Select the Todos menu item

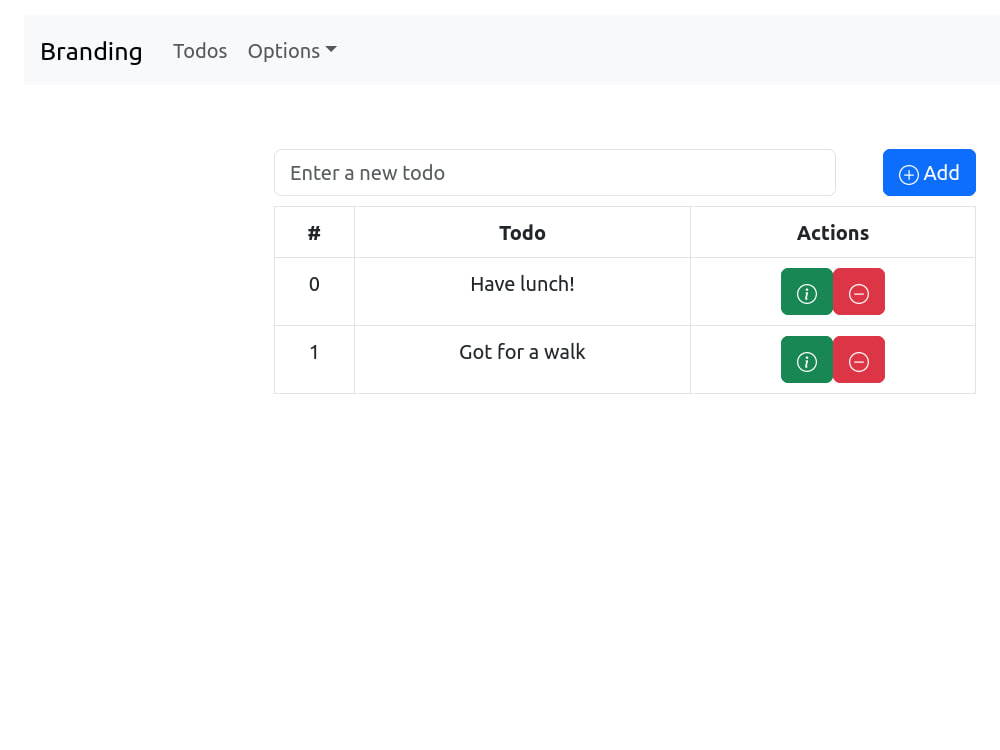[200, 50]
